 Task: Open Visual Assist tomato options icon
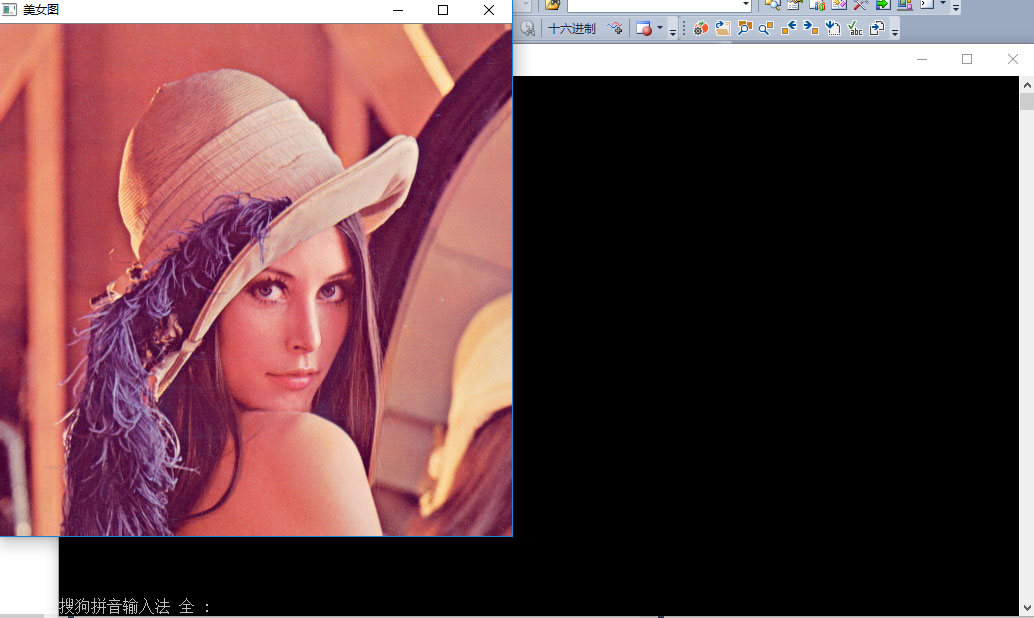point(701,28)
